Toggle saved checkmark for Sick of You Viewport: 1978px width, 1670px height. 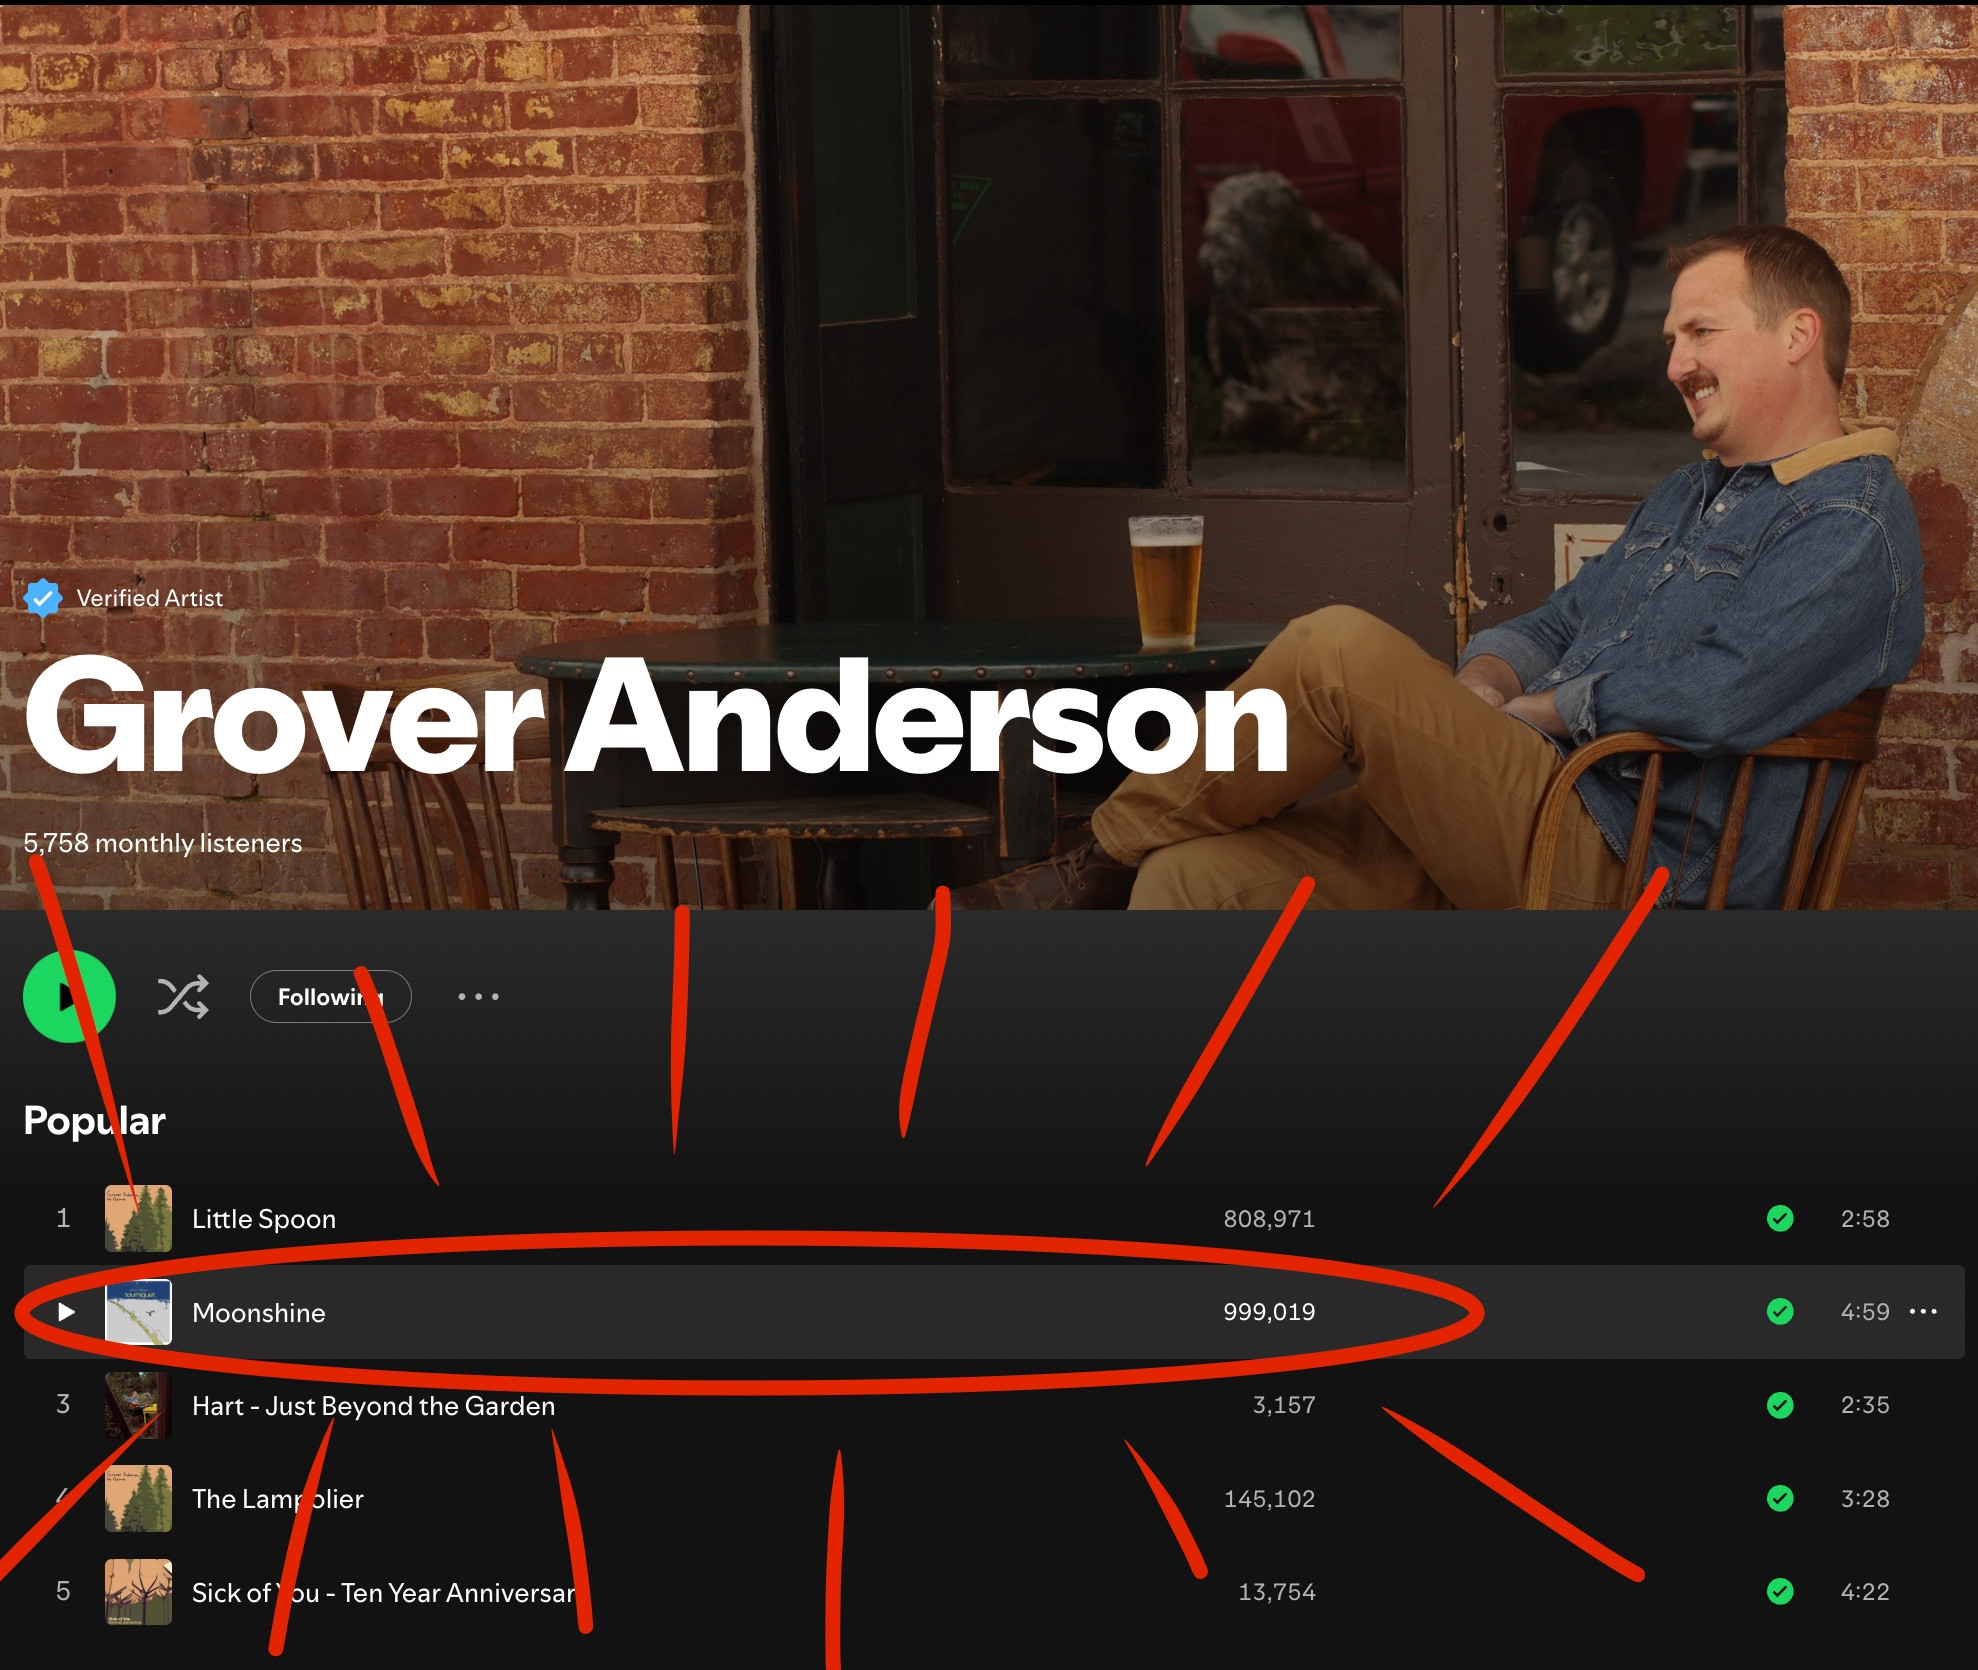coord(1780,1591)
